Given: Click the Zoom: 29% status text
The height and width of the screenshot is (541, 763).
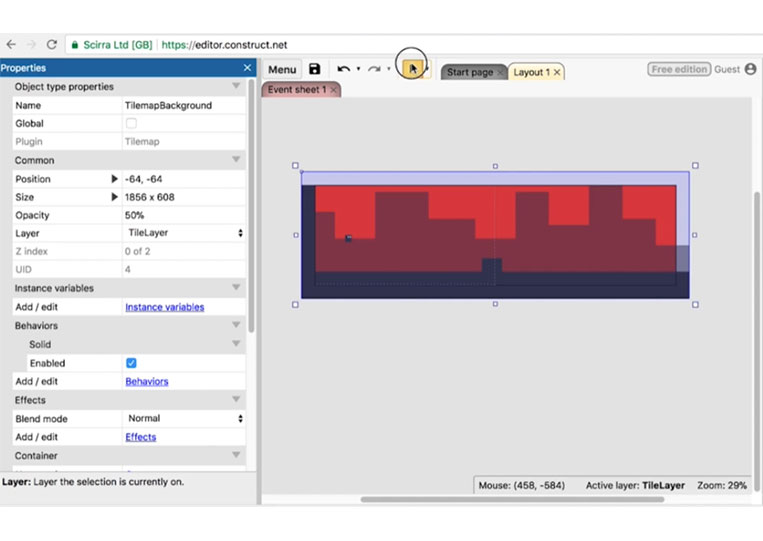Looking at the screenshot, I should [722, 486].
